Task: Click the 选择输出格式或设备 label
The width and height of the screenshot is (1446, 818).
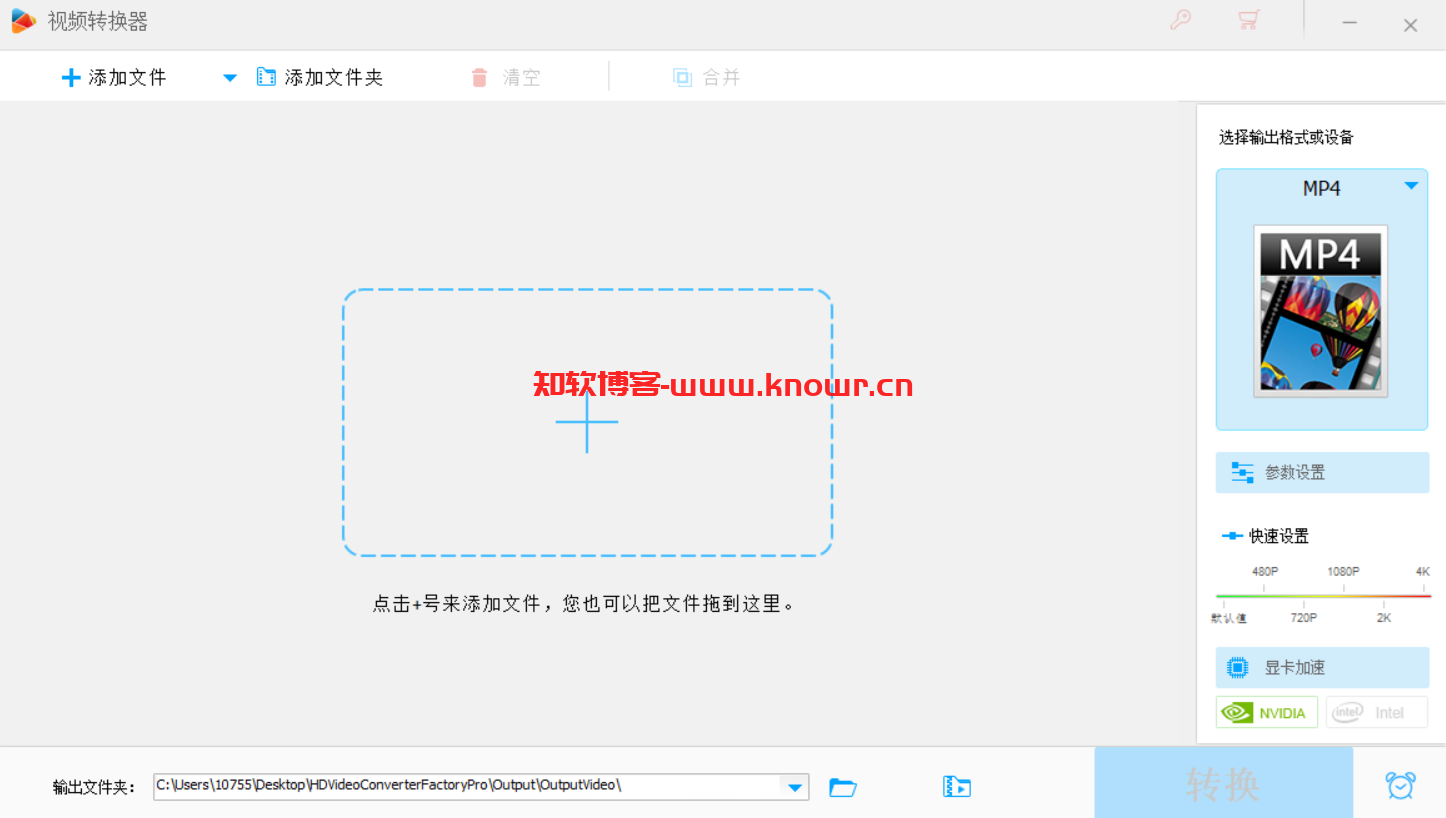Action: point(1286,137)
